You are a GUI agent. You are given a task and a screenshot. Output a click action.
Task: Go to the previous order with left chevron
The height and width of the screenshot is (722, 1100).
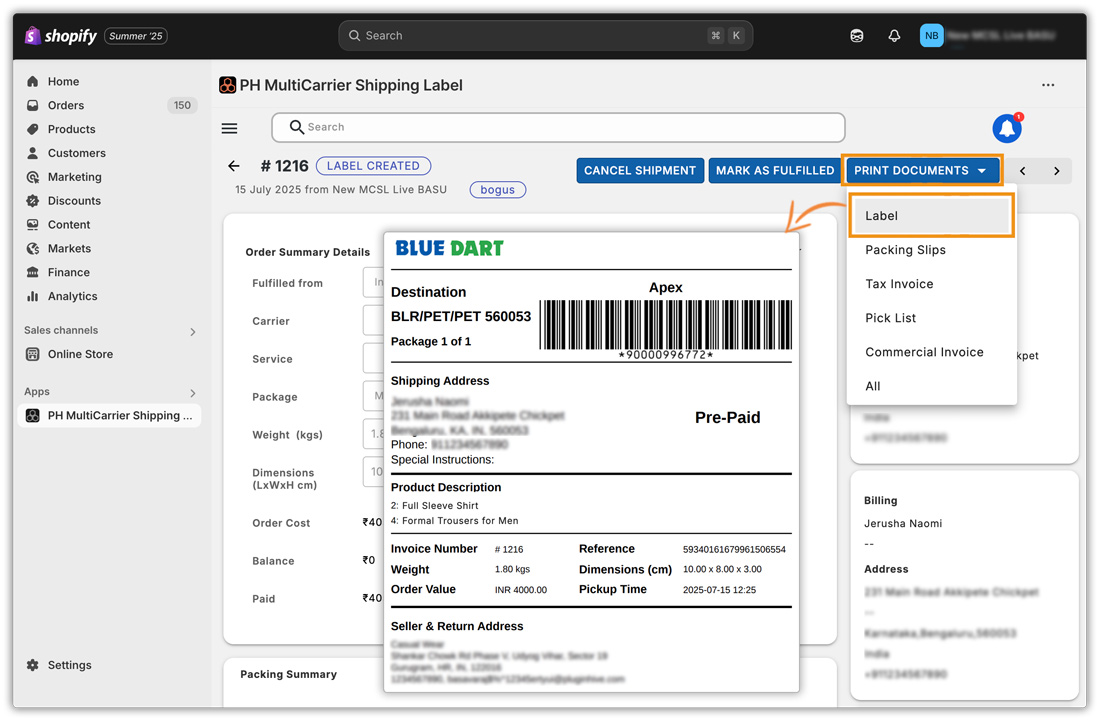pyautogui.click(x=1023, y=171)
